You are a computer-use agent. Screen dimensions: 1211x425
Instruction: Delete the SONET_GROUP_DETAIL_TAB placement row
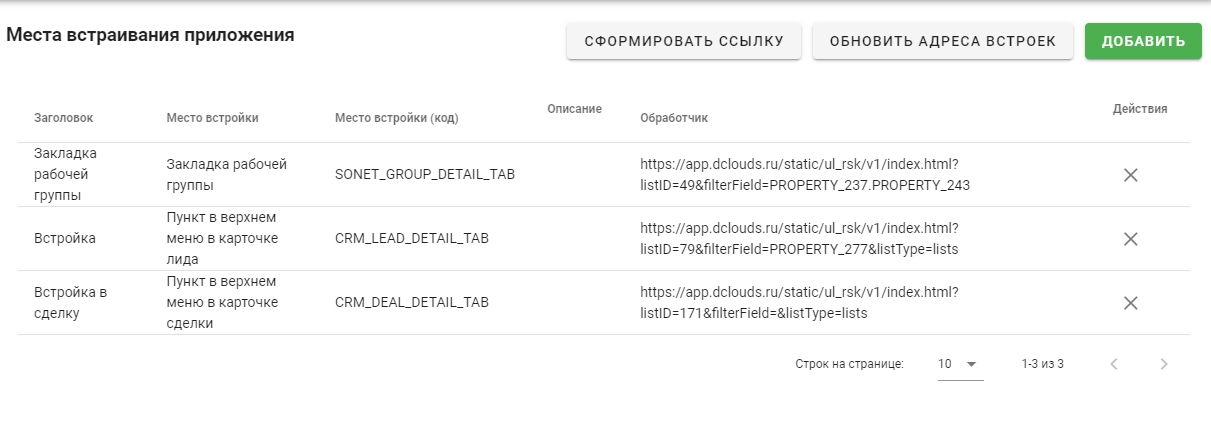[x=1131, y=175]
